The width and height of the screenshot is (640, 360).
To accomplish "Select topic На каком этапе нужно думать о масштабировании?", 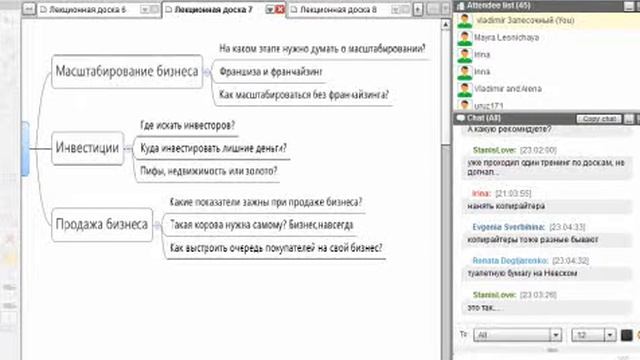I will (x=322, y=49).
